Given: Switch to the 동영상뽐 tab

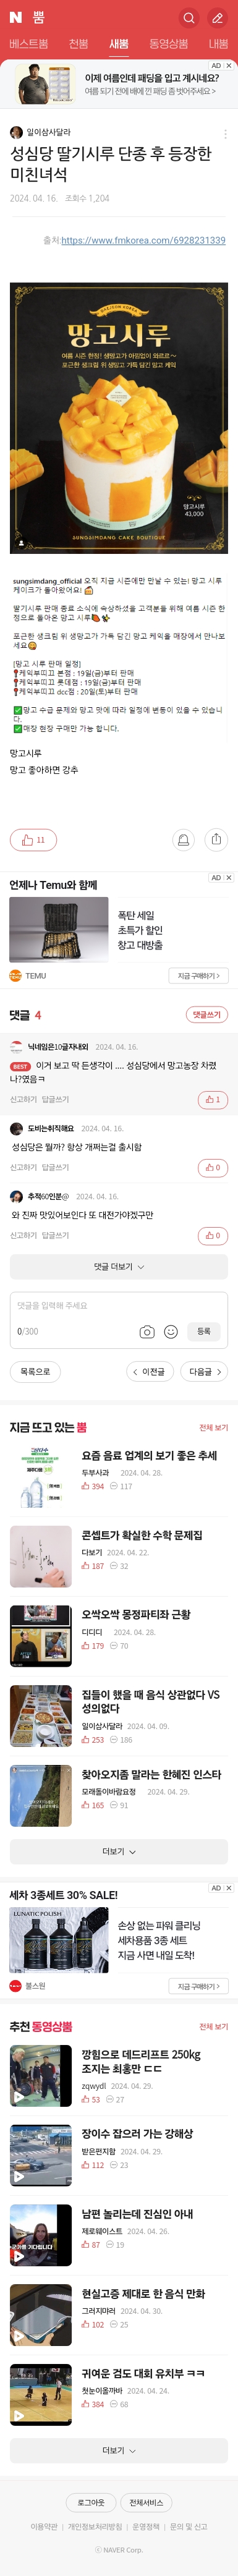Looking at the screenshot, I should pyautogui.click(x=168, y=44).
